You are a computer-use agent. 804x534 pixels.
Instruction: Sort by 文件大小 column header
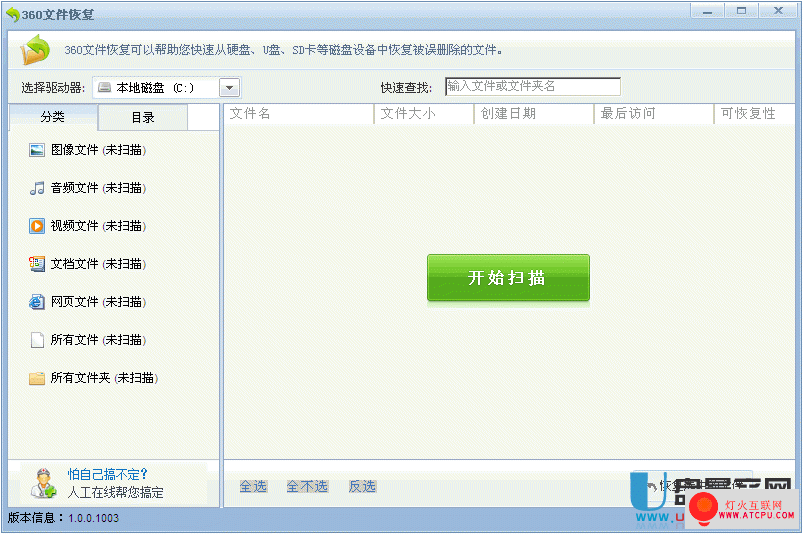(425, 114)
